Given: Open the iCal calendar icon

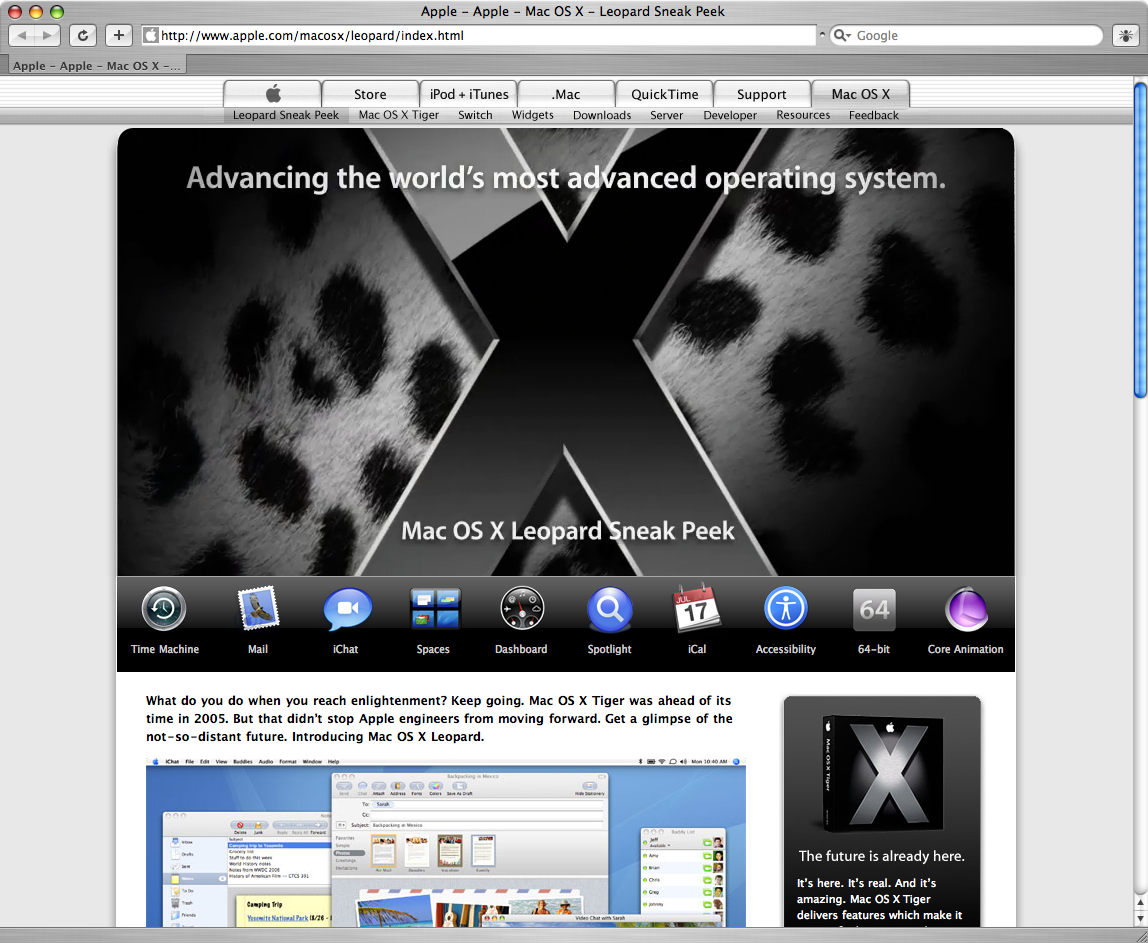Looking at the screenshot, I should (696, 607).
